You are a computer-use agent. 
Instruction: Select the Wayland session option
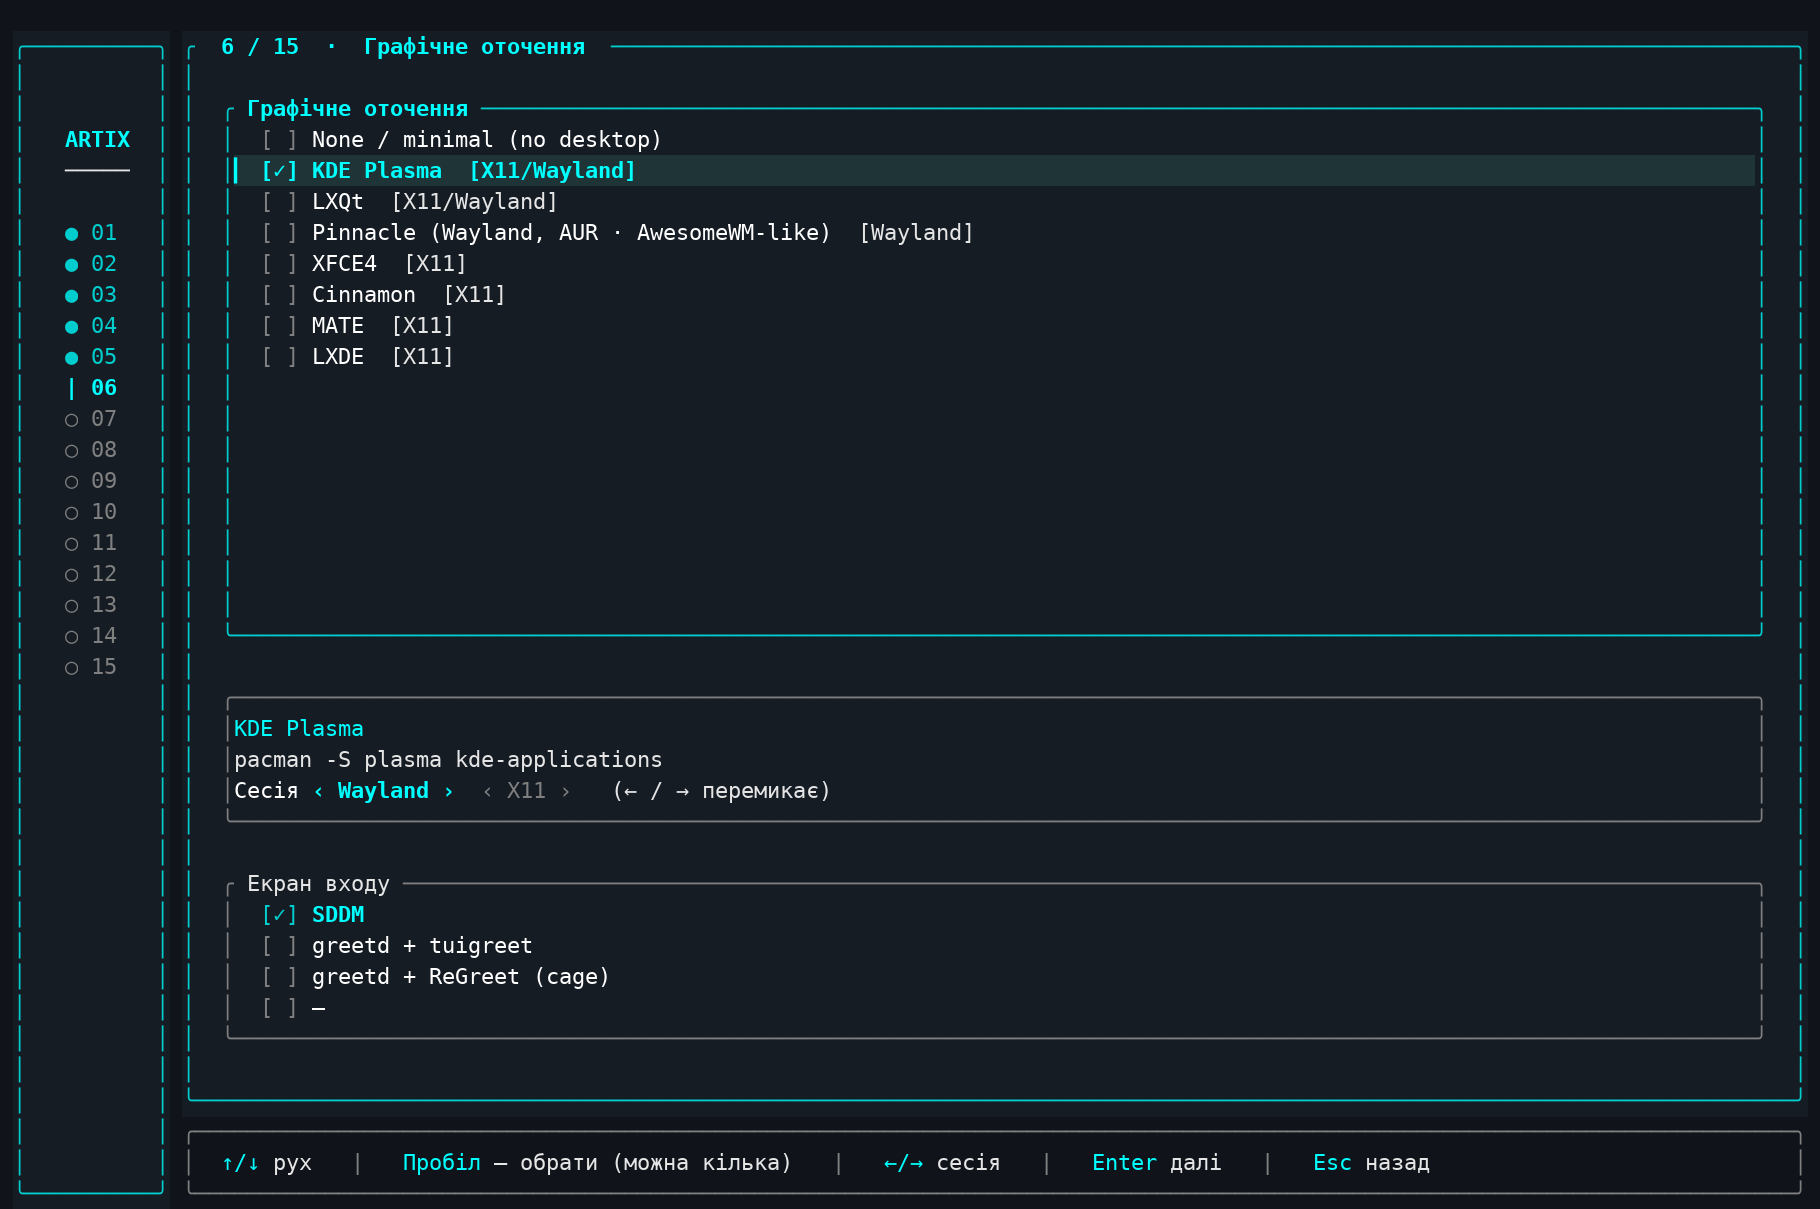pos(383,791)
